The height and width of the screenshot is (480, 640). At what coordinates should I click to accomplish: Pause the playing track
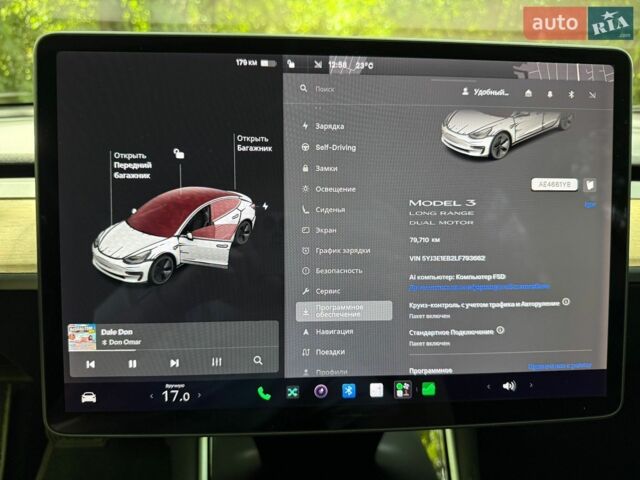point(132,363)
